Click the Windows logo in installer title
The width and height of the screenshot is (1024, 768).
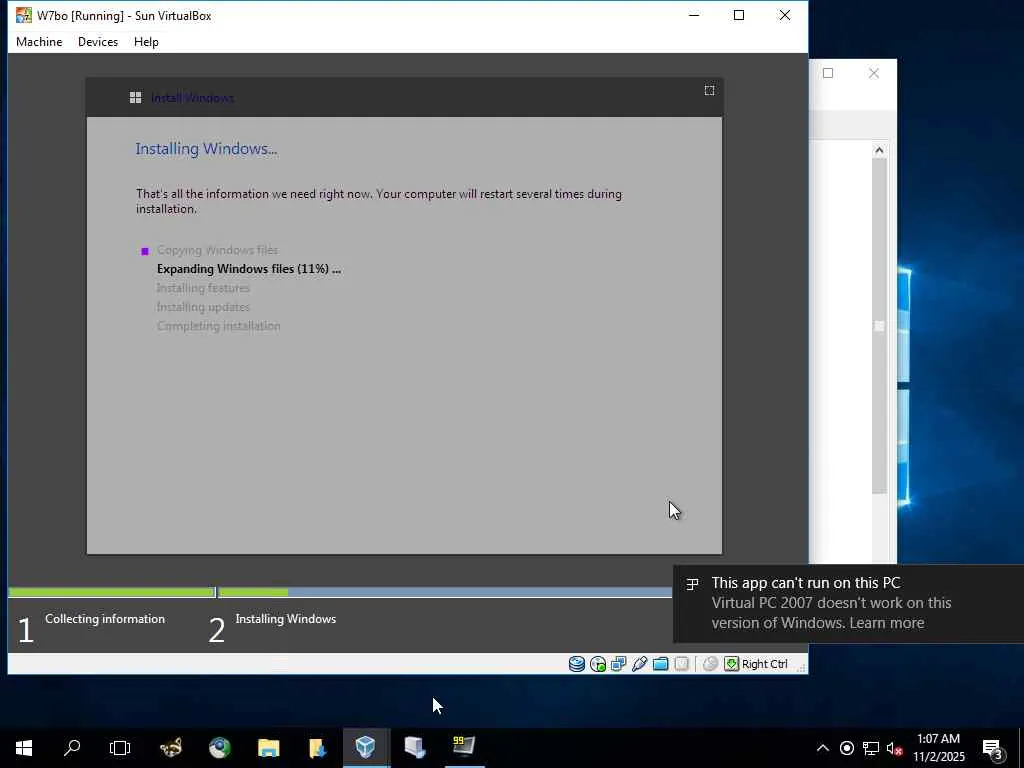(x=135, y=98)
